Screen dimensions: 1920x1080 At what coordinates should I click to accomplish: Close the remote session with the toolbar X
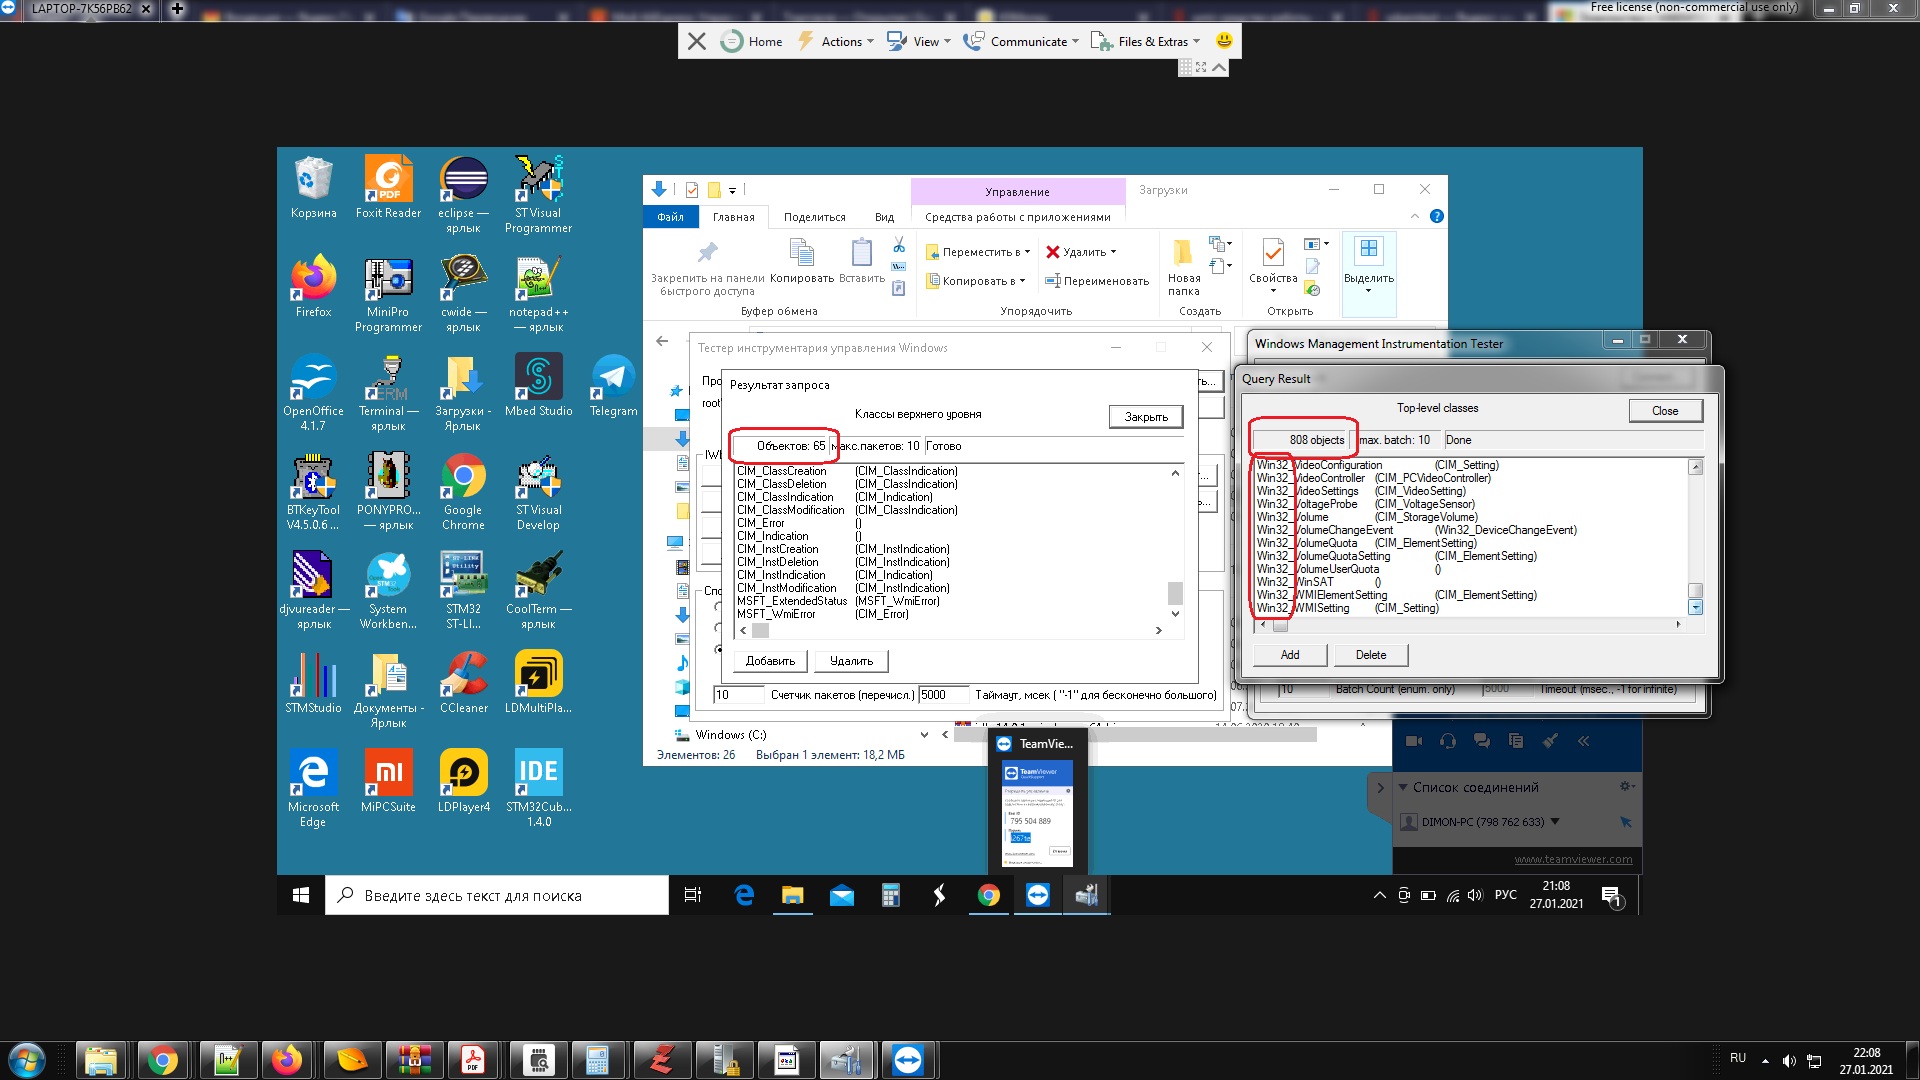click(697, 41)
